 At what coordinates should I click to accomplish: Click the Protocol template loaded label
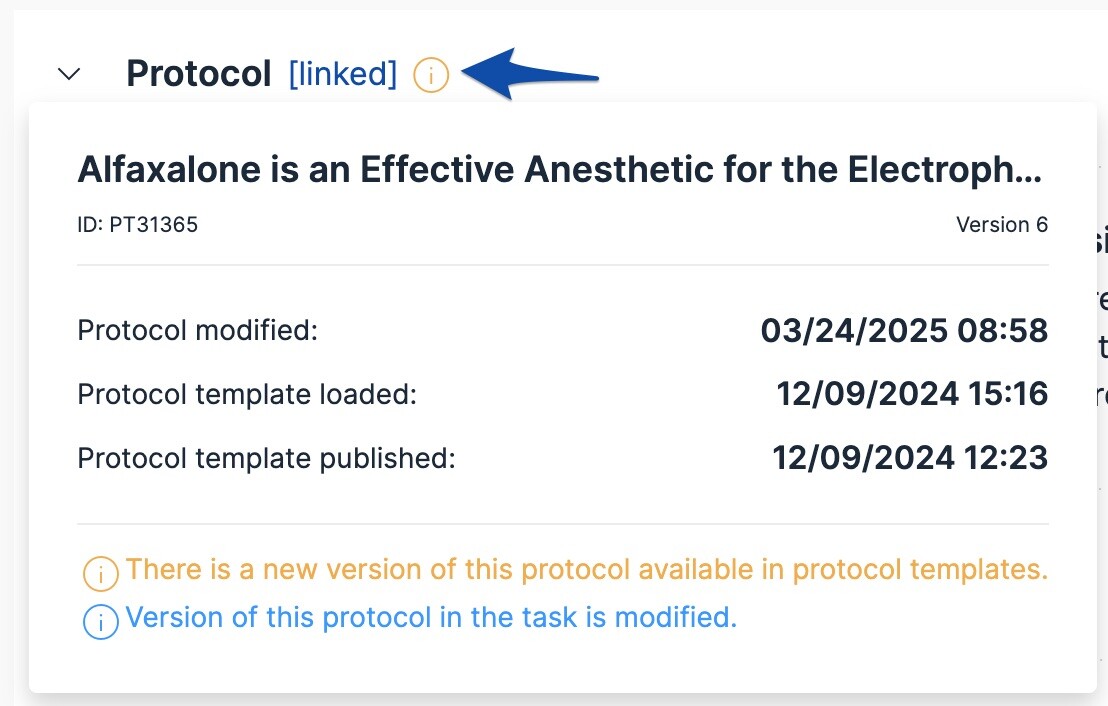tap(246, 395)
